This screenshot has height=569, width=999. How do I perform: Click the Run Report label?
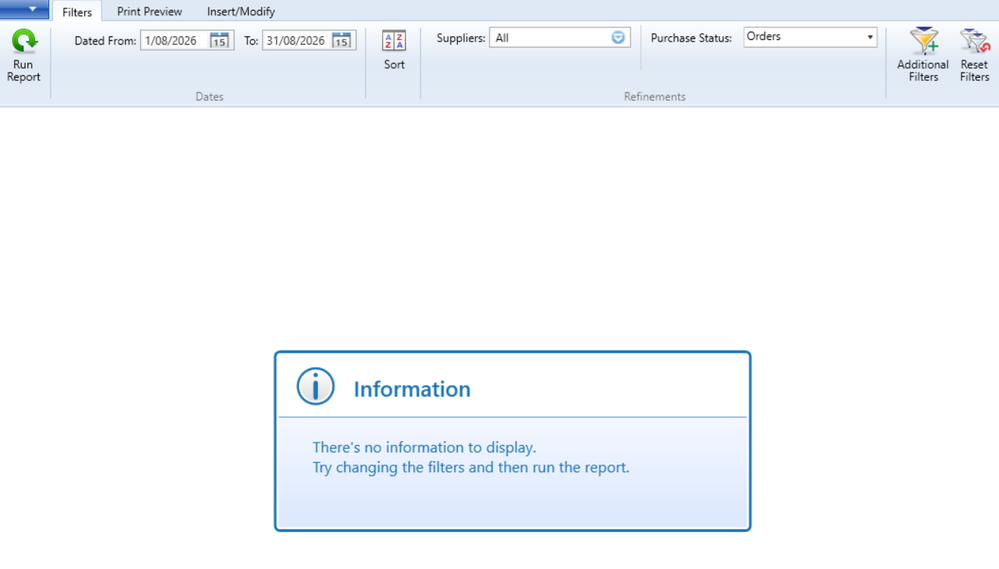(24, 71)
